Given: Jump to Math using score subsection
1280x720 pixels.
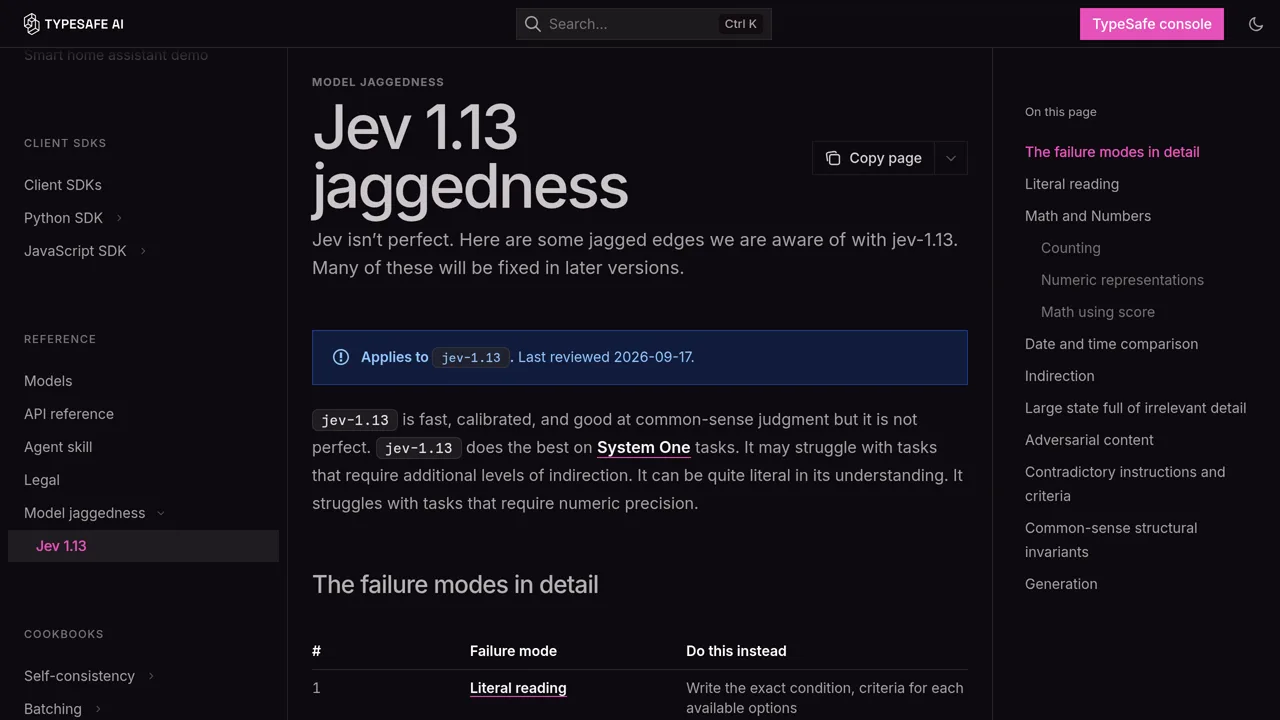Looking at the screenshot, I should click(x=1098, y=312).
